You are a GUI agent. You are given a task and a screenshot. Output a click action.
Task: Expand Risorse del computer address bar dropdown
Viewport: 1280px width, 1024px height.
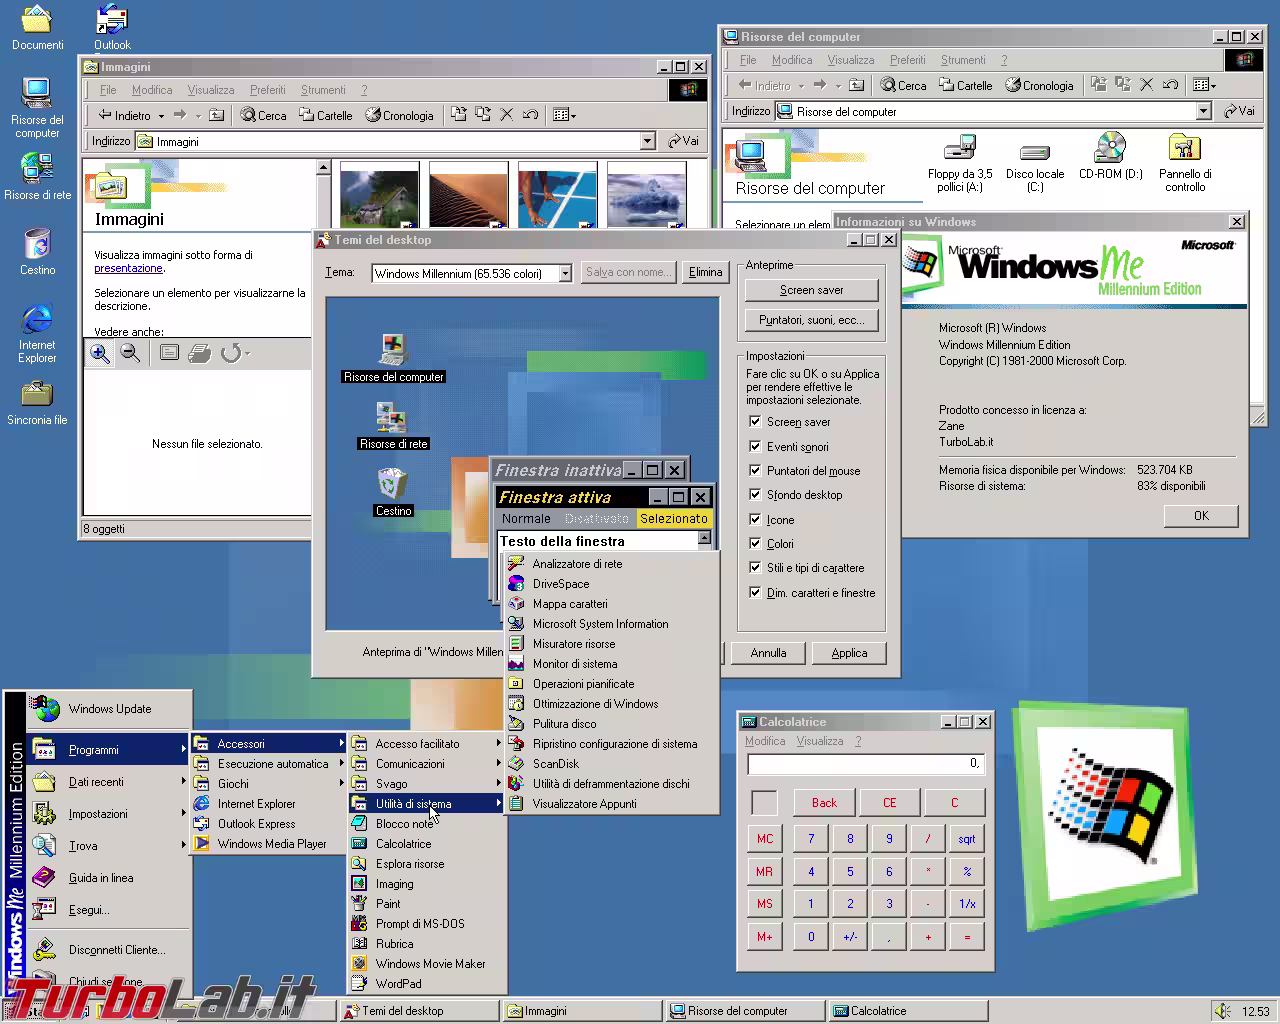pos(1204,111)
